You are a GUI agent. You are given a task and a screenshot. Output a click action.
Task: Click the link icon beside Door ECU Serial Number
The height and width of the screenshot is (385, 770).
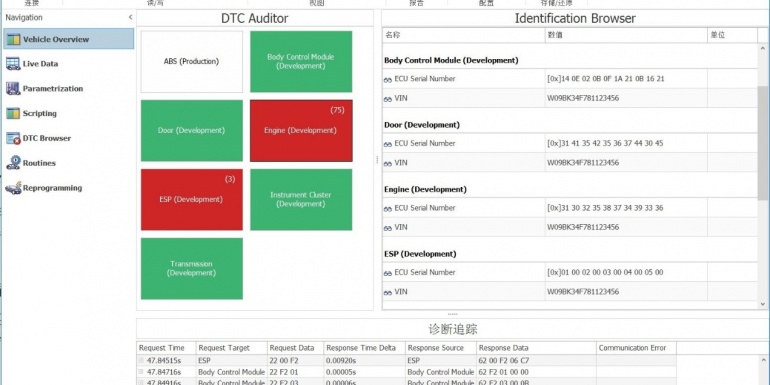tap(387, 144)
